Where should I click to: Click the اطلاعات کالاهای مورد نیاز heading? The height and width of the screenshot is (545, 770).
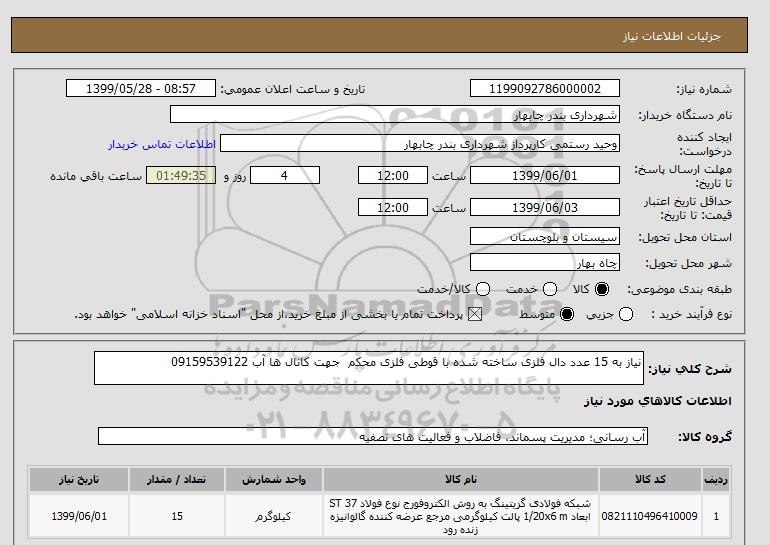658,401
